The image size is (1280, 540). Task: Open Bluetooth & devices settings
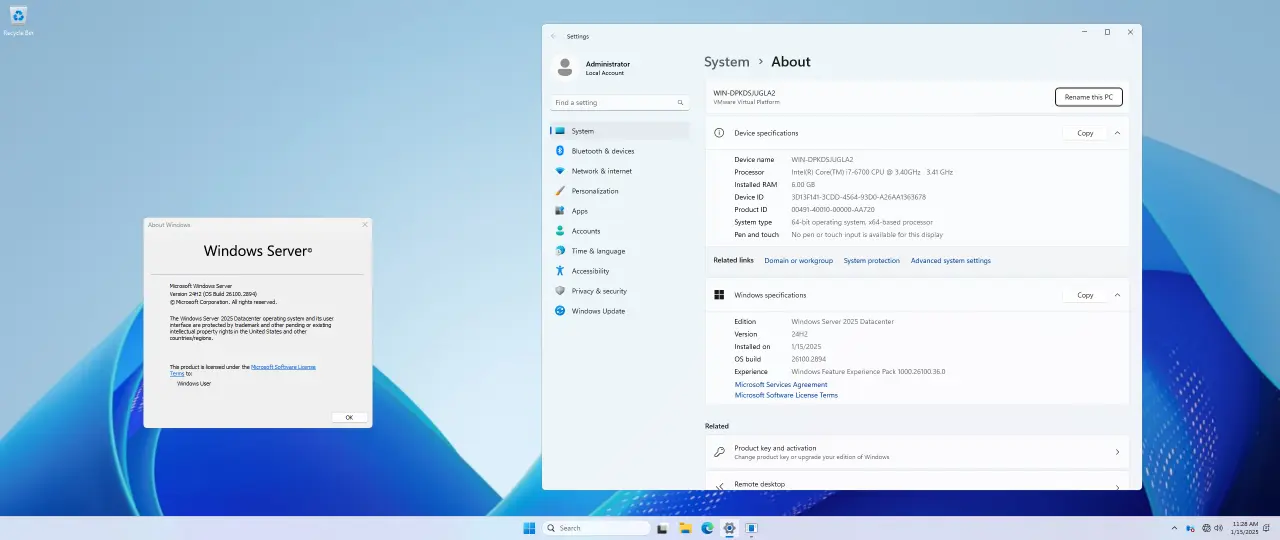tap(619, 151)
